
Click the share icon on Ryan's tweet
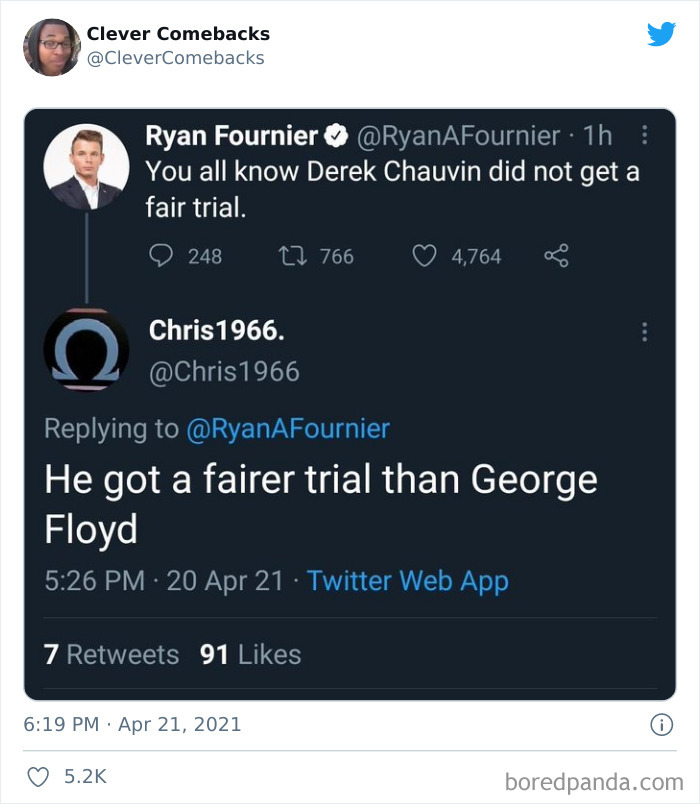pyautogui.click(x=556, y=257)
